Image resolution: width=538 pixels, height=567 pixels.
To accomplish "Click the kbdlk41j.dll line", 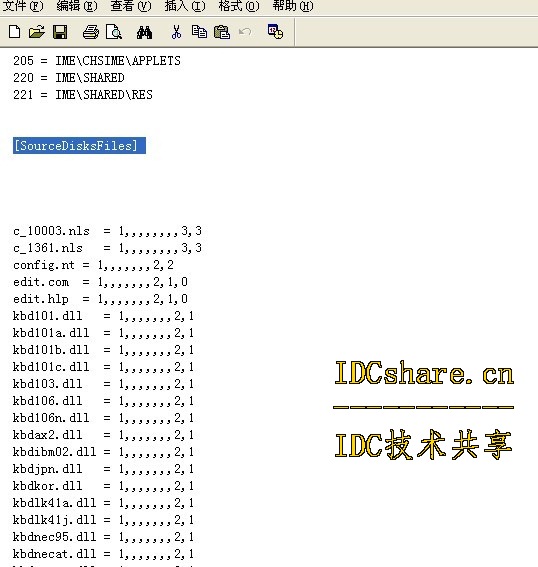I will pos(103,520).
